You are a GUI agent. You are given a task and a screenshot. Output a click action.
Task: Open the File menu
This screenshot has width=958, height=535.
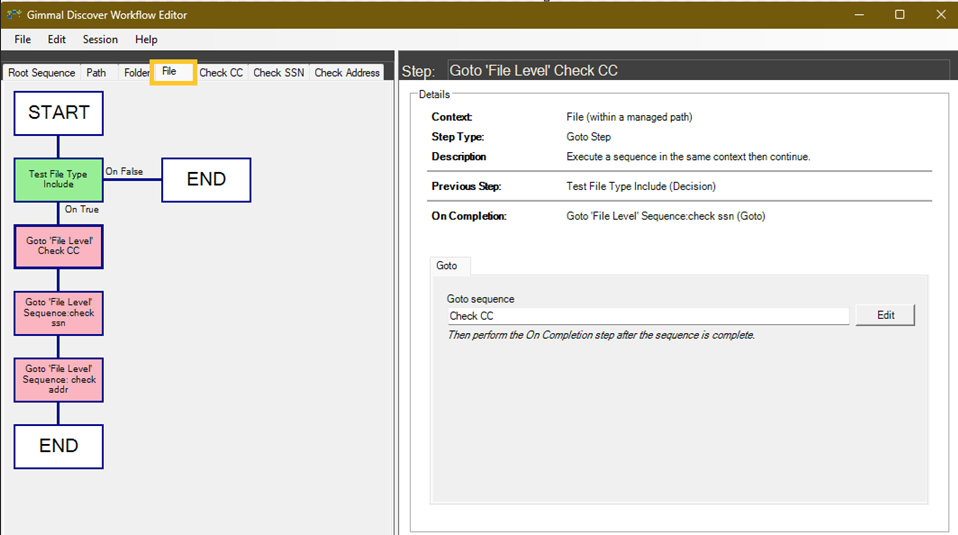pos(22,40)
